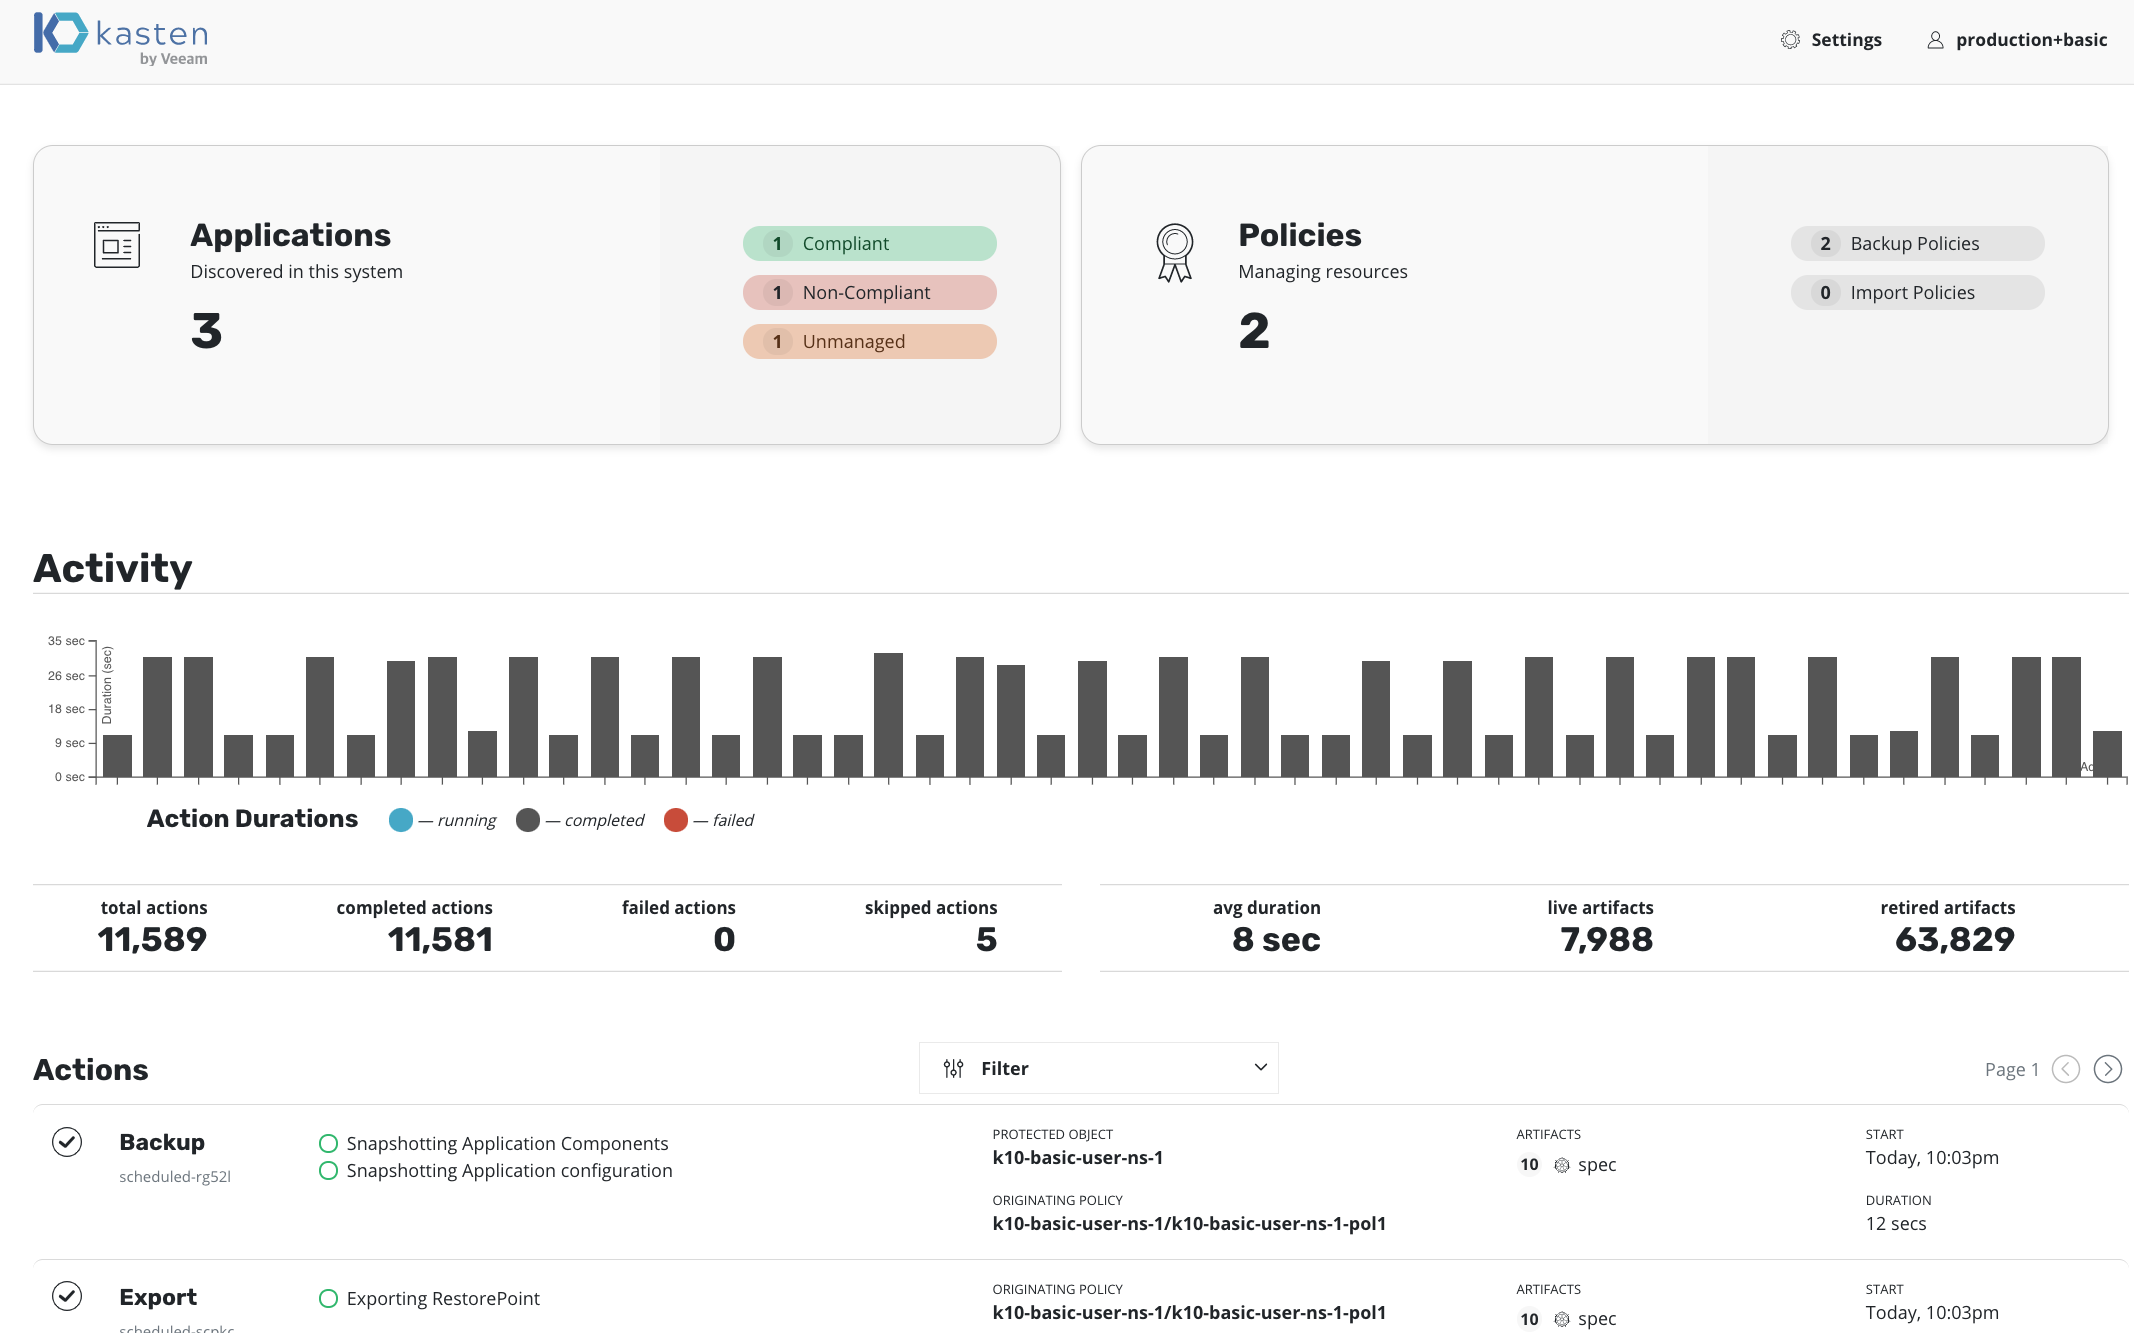Click the Policies ribbon award icon
The width and height of the screenshot is (2134, 1333).
pos(1174,252)
